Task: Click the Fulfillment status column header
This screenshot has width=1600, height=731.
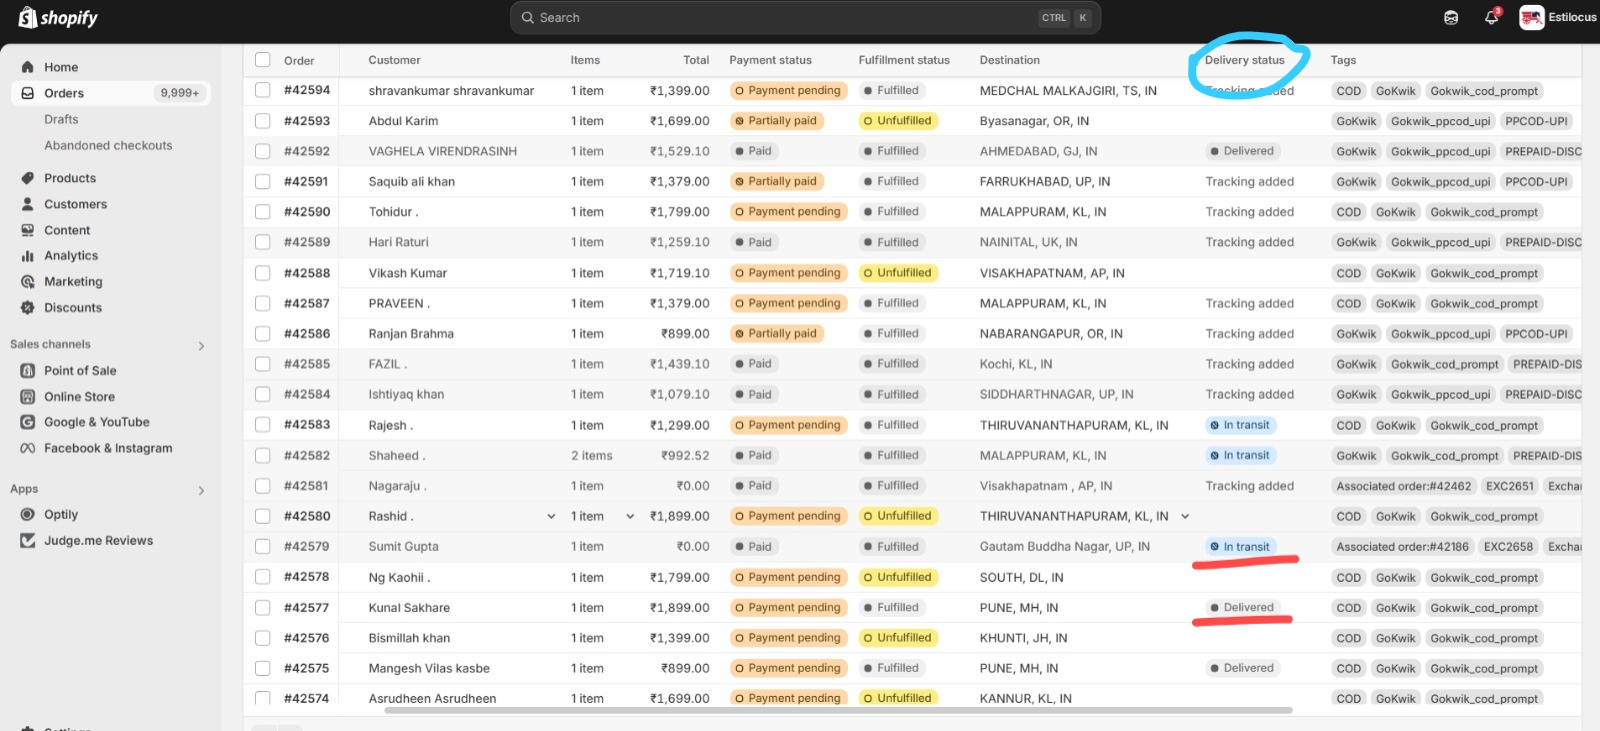Action: tap(904, 60)
